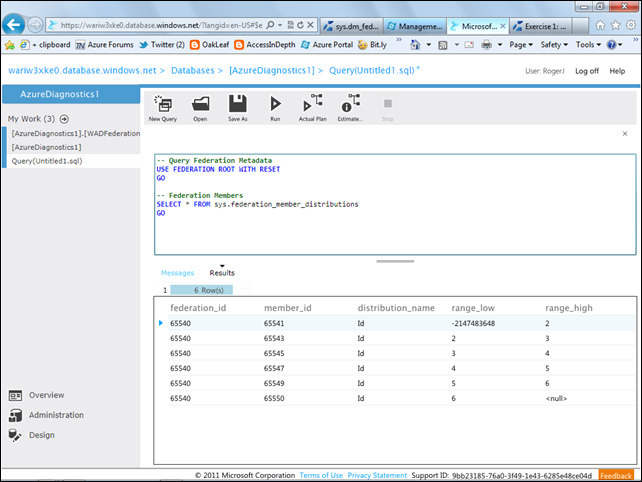Viewport: 642px width, 482px height.
Task: Expand the print options dropdown arrow
Action: (x=500, y=45)
